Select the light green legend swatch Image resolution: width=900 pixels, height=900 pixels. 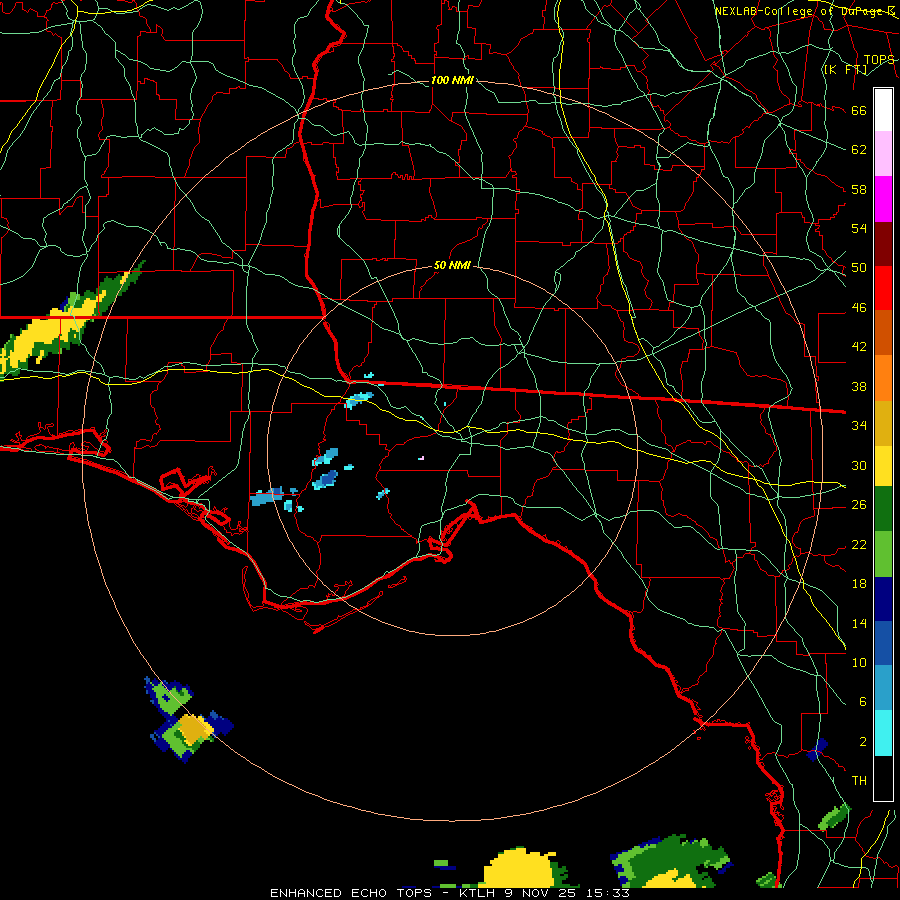pyautogui.click(x=883, y=554)
